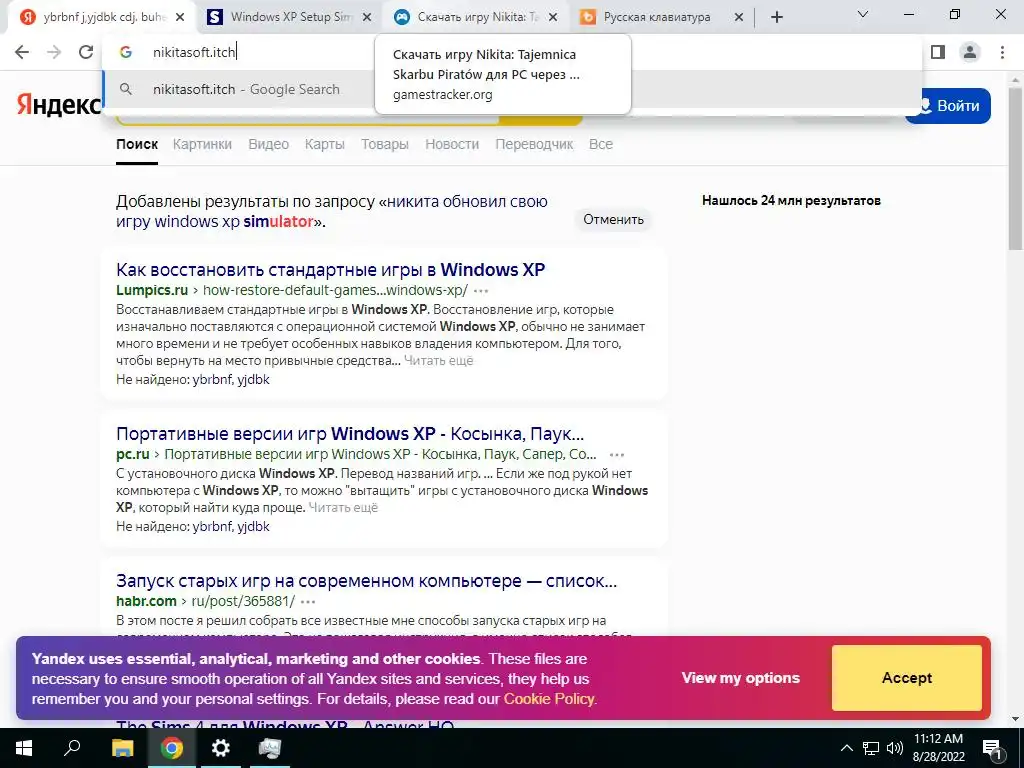Open Chrome's three-dot menu

[x=1002, y=52]
